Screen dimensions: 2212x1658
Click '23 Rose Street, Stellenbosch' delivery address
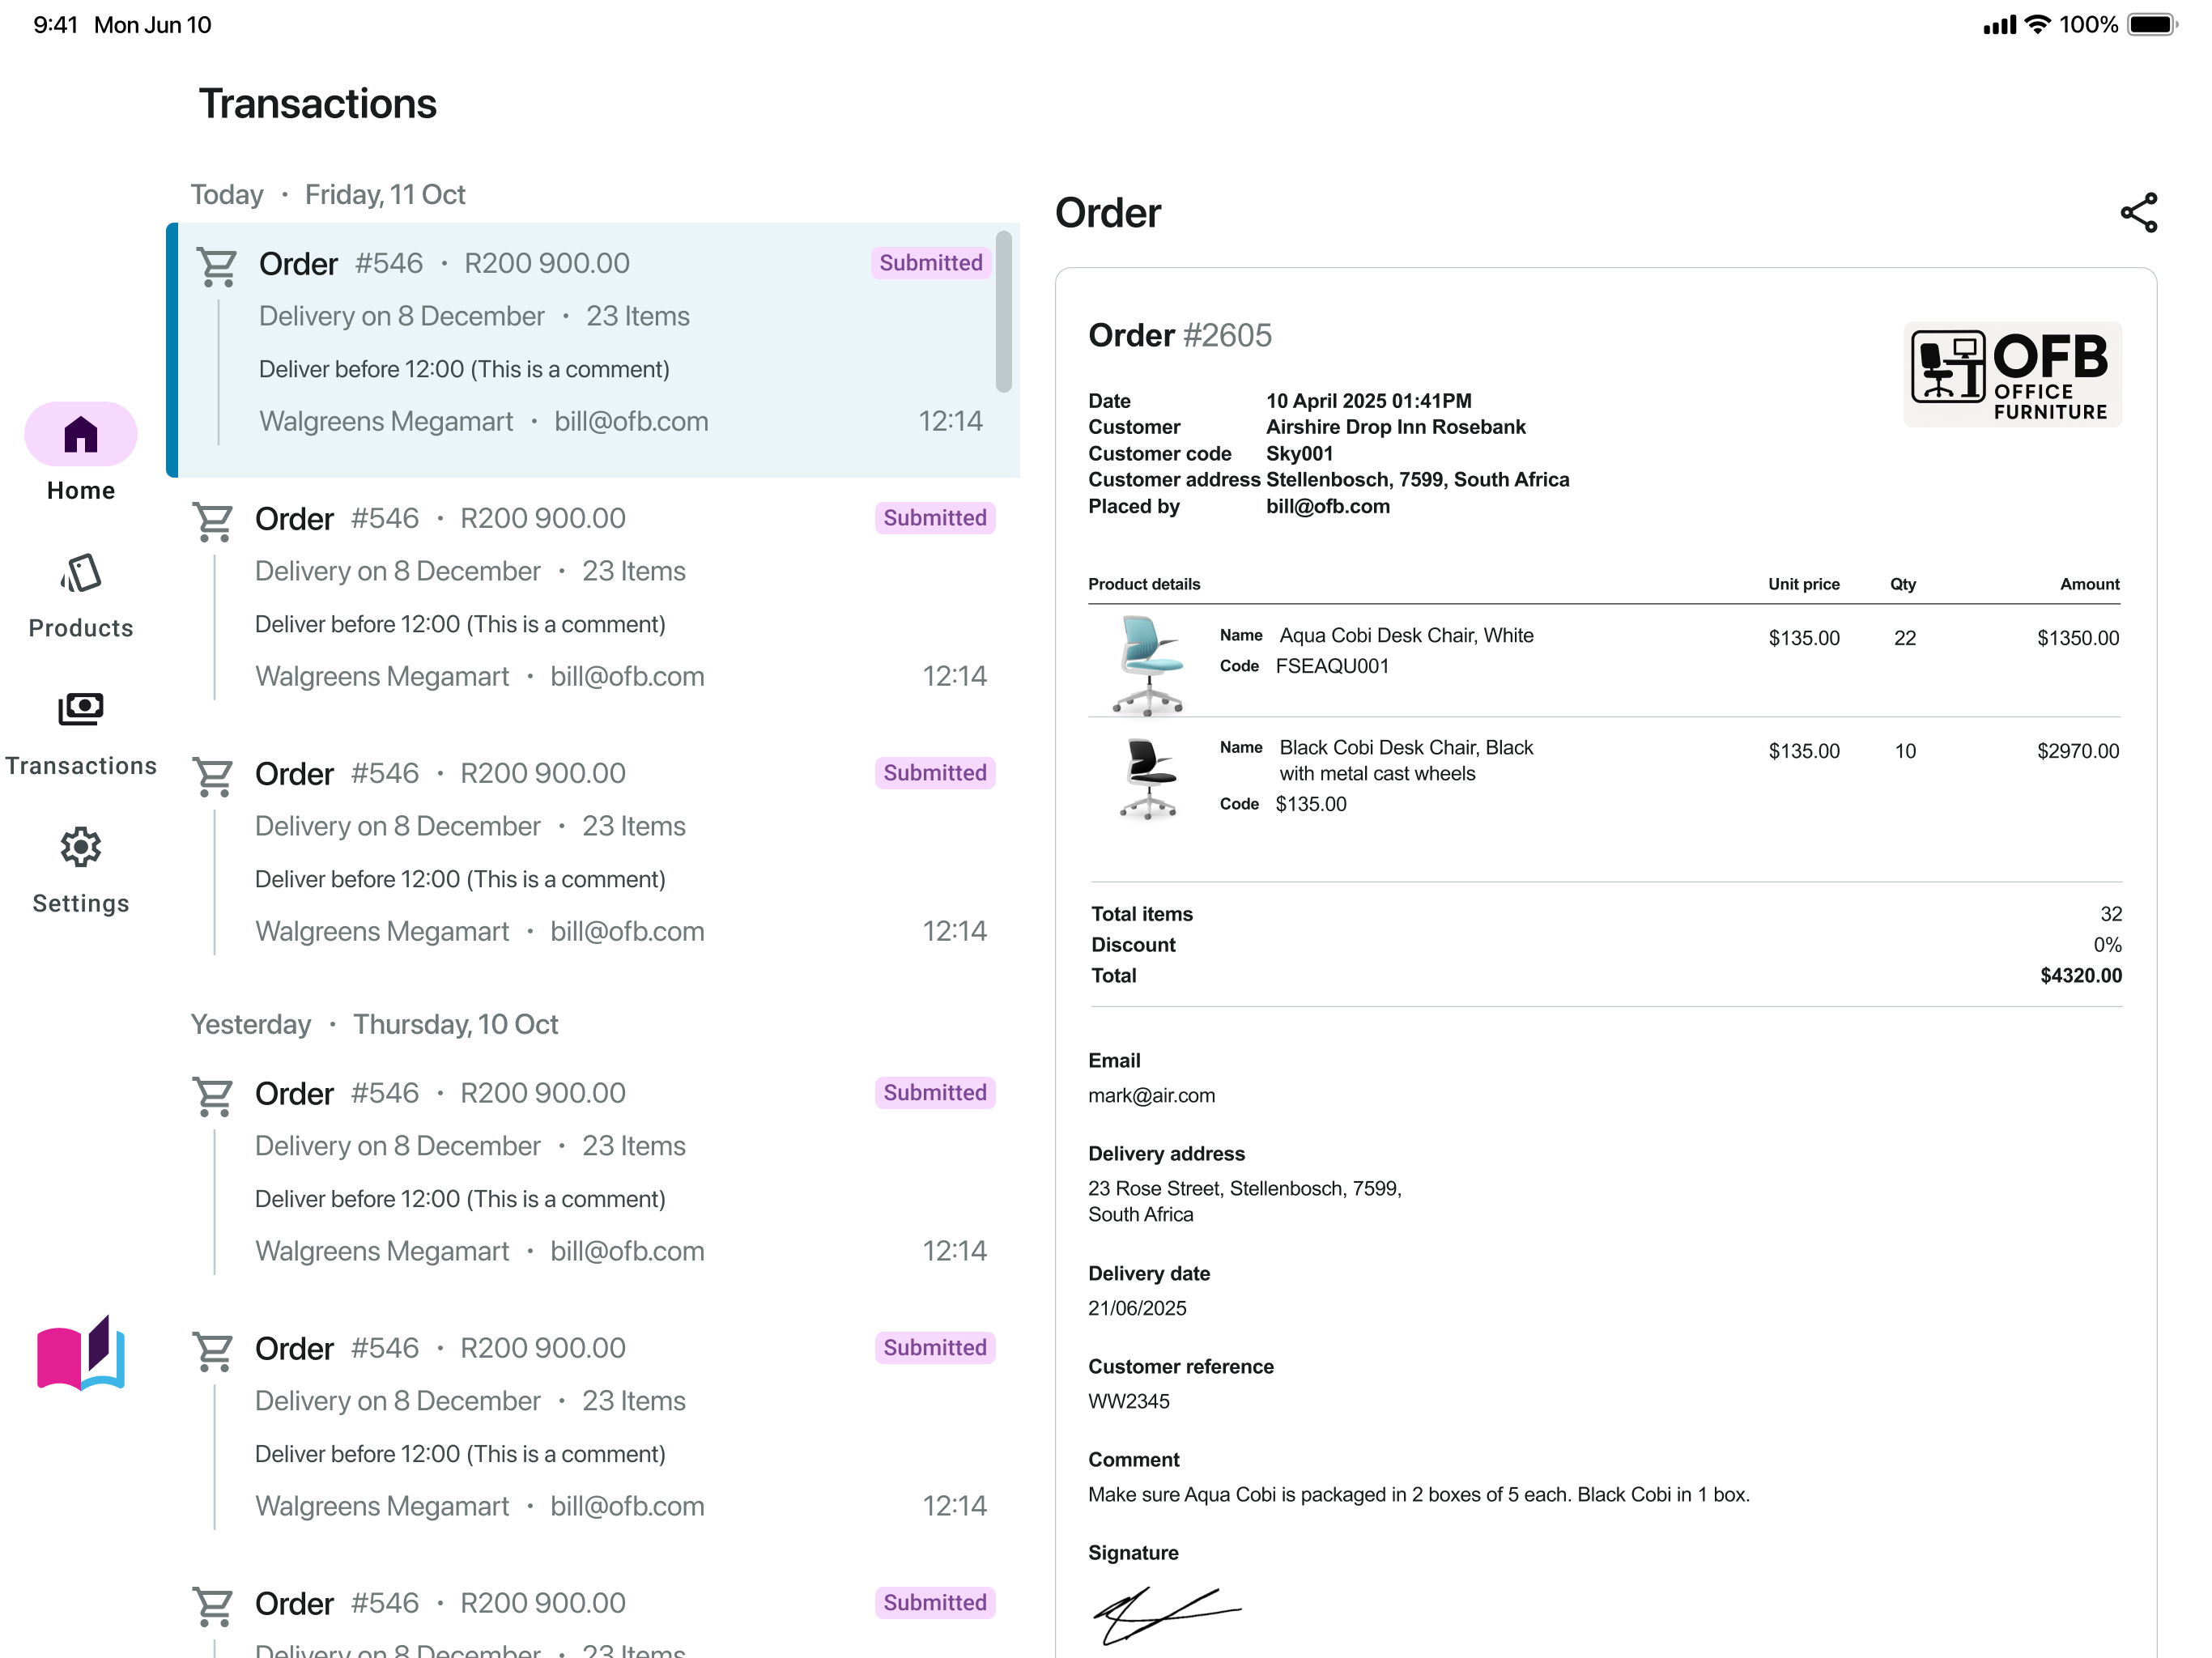pyautogui.click(x=1245, y=1201)
